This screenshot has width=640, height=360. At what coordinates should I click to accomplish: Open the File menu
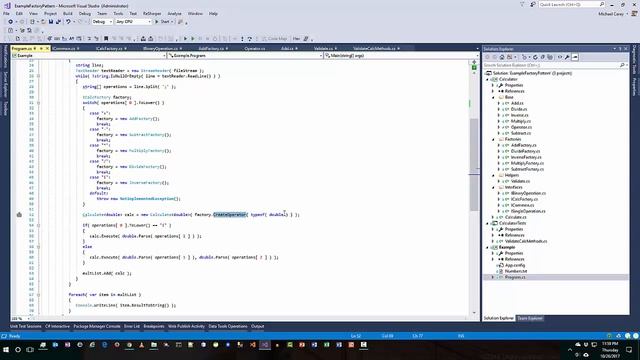[7, 13]
